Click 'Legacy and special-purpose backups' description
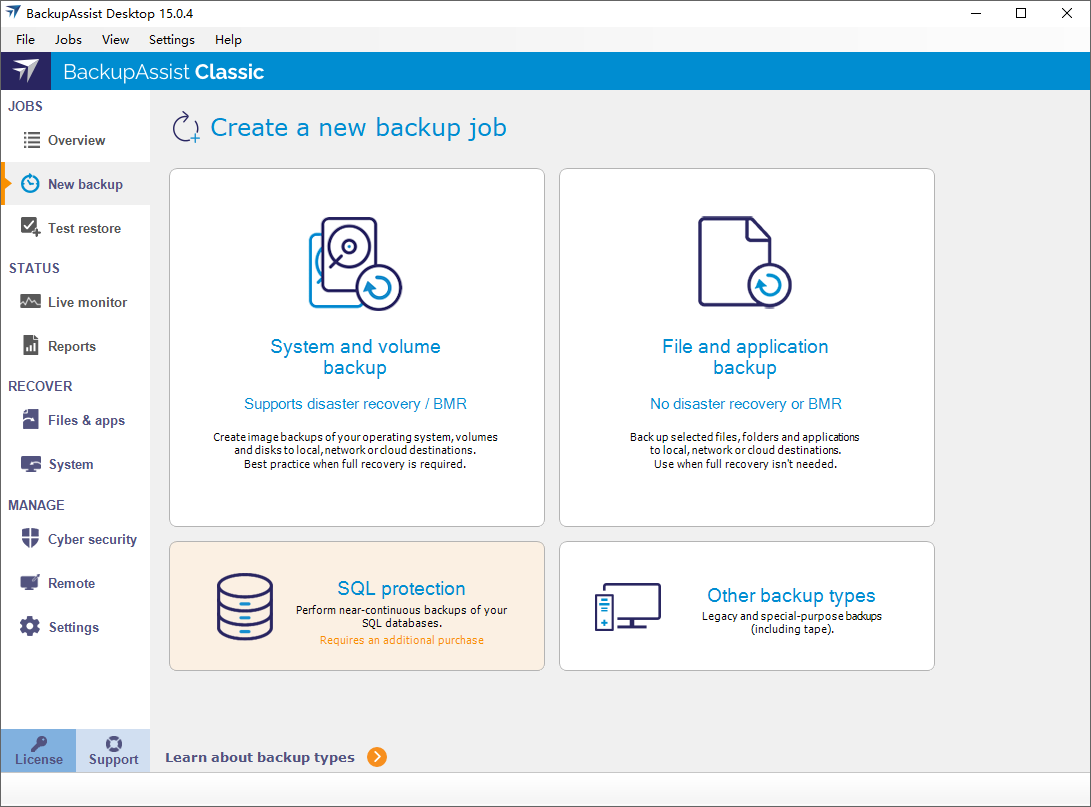 pyautogui.click(x=792, y=623)
